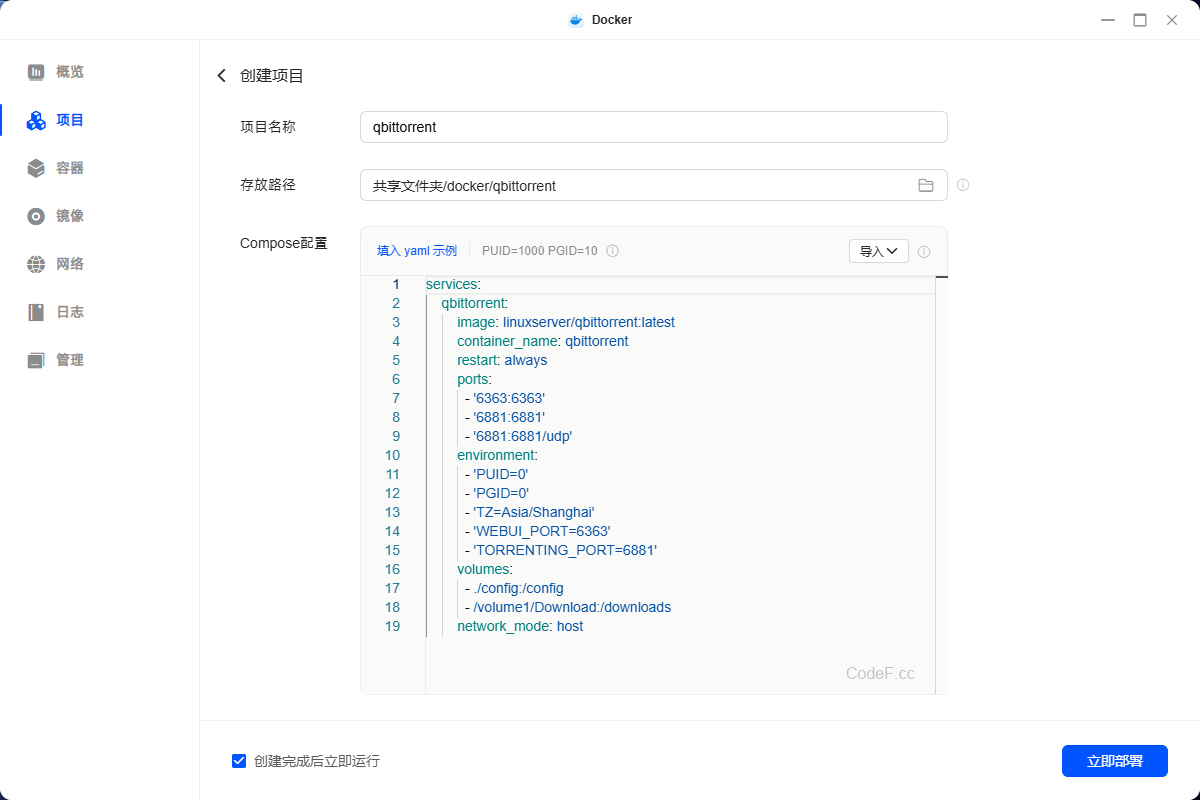Go to the 概览 menu item
Image resolution: width=1200 pixels, height=800 pixels.
(x=70, y=72)
